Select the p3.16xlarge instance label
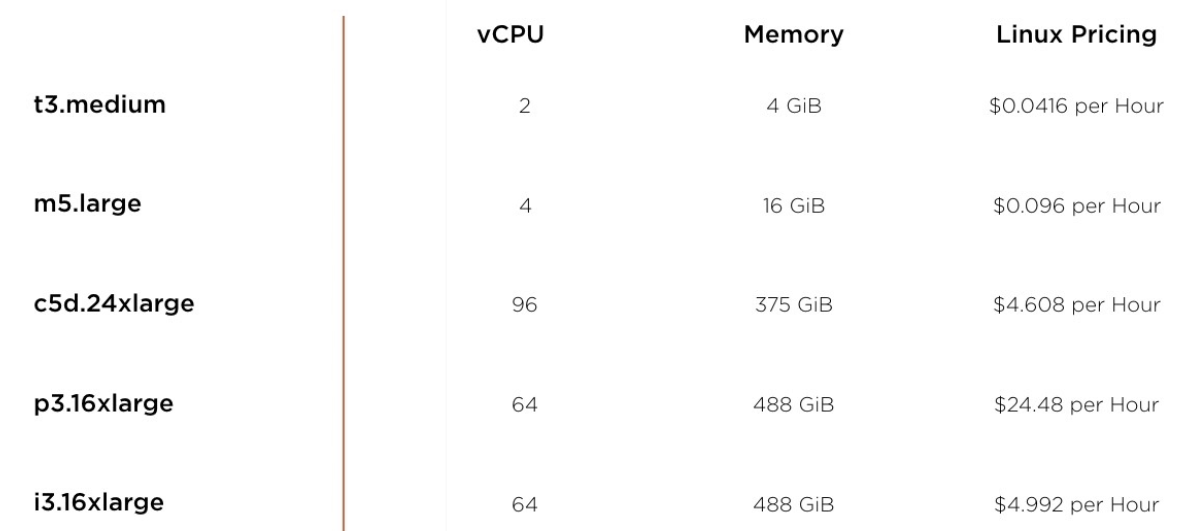 click(103, 405)
